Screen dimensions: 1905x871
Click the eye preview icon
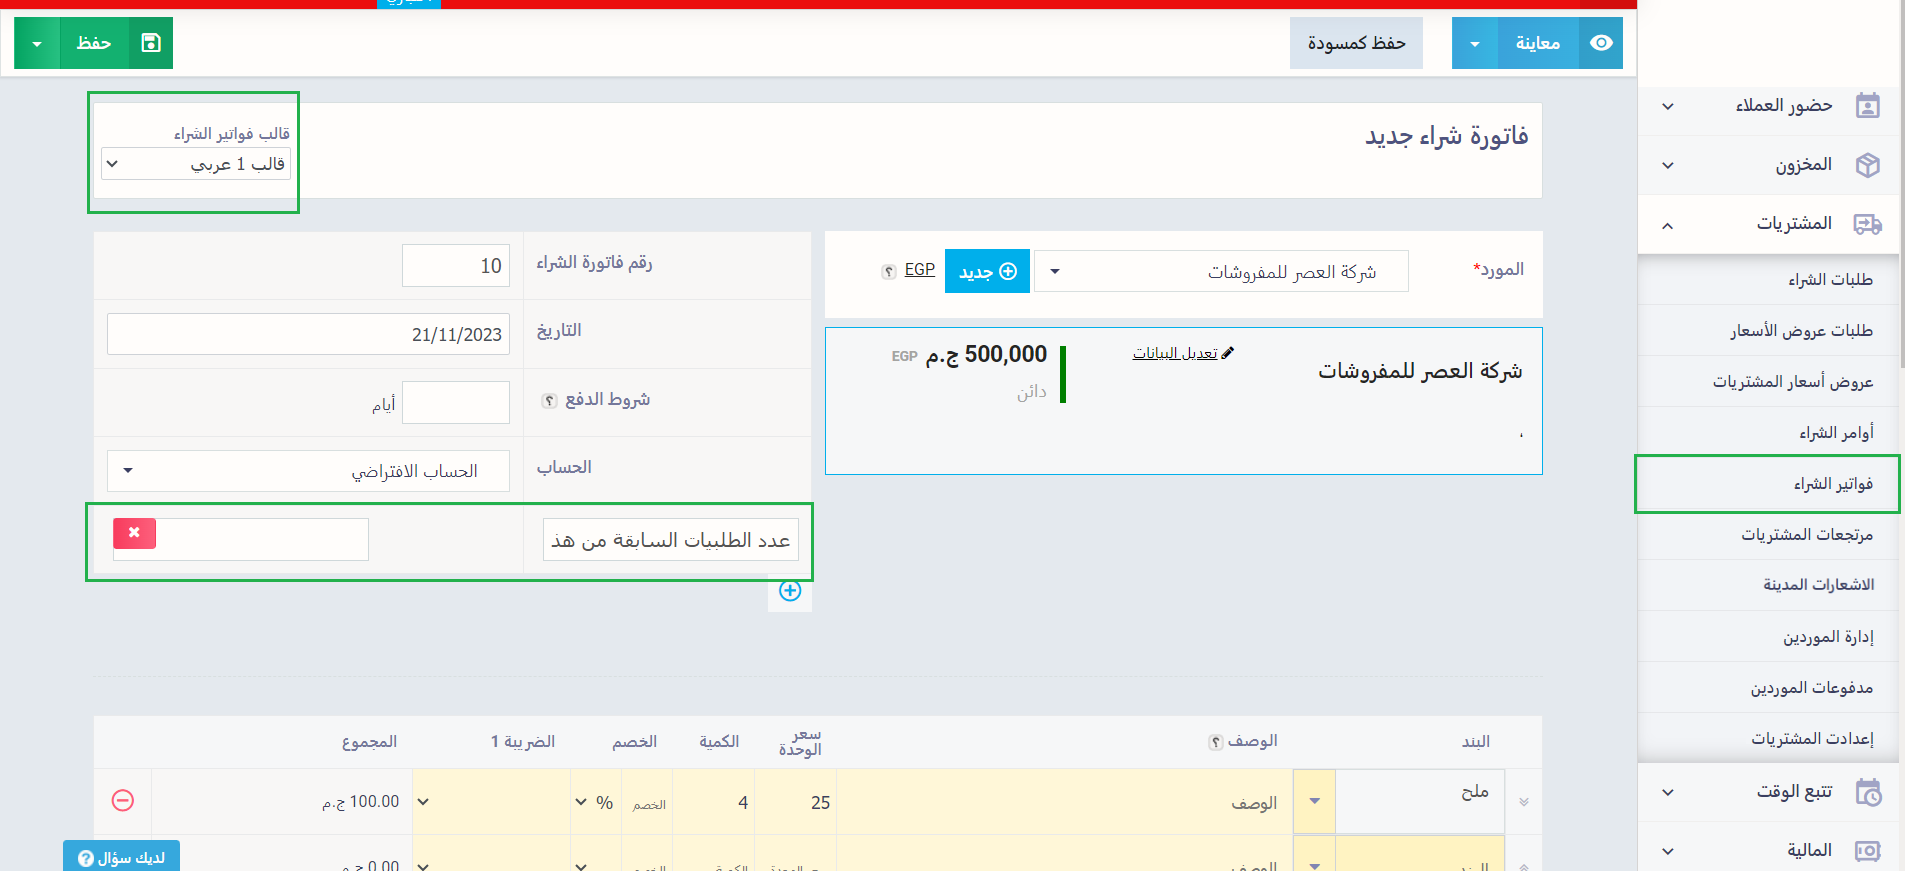(1601, 43)
